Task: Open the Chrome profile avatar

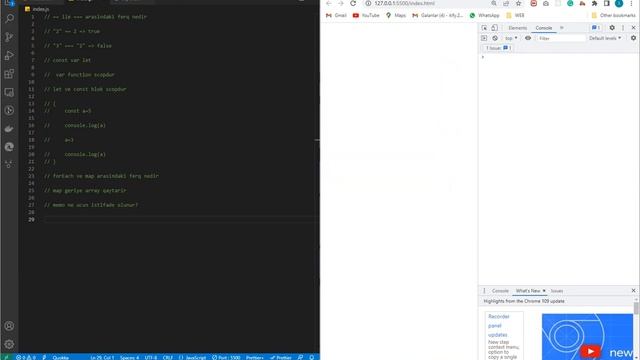Action: pyautogui.click(x=619, y=4)
